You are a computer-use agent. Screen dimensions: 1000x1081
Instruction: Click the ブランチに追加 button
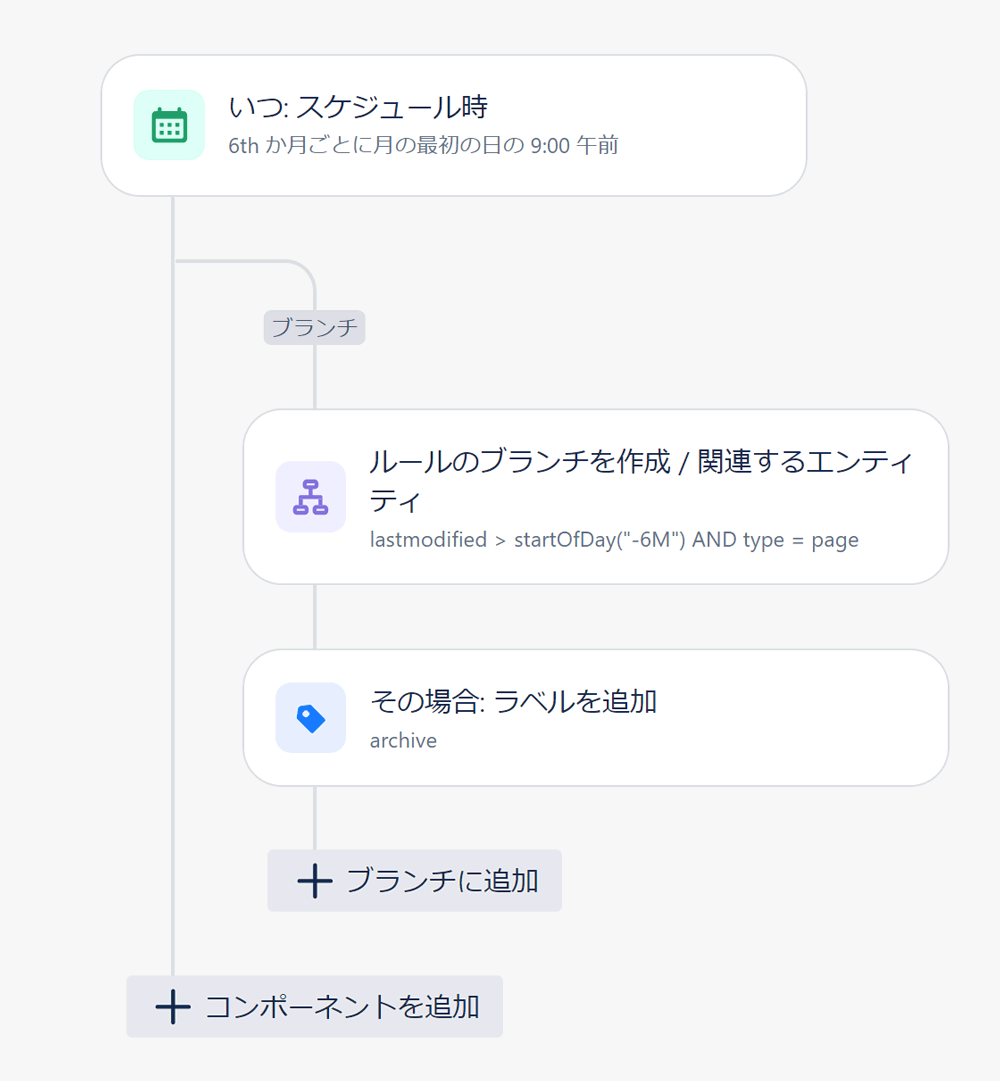coord(414,880)
